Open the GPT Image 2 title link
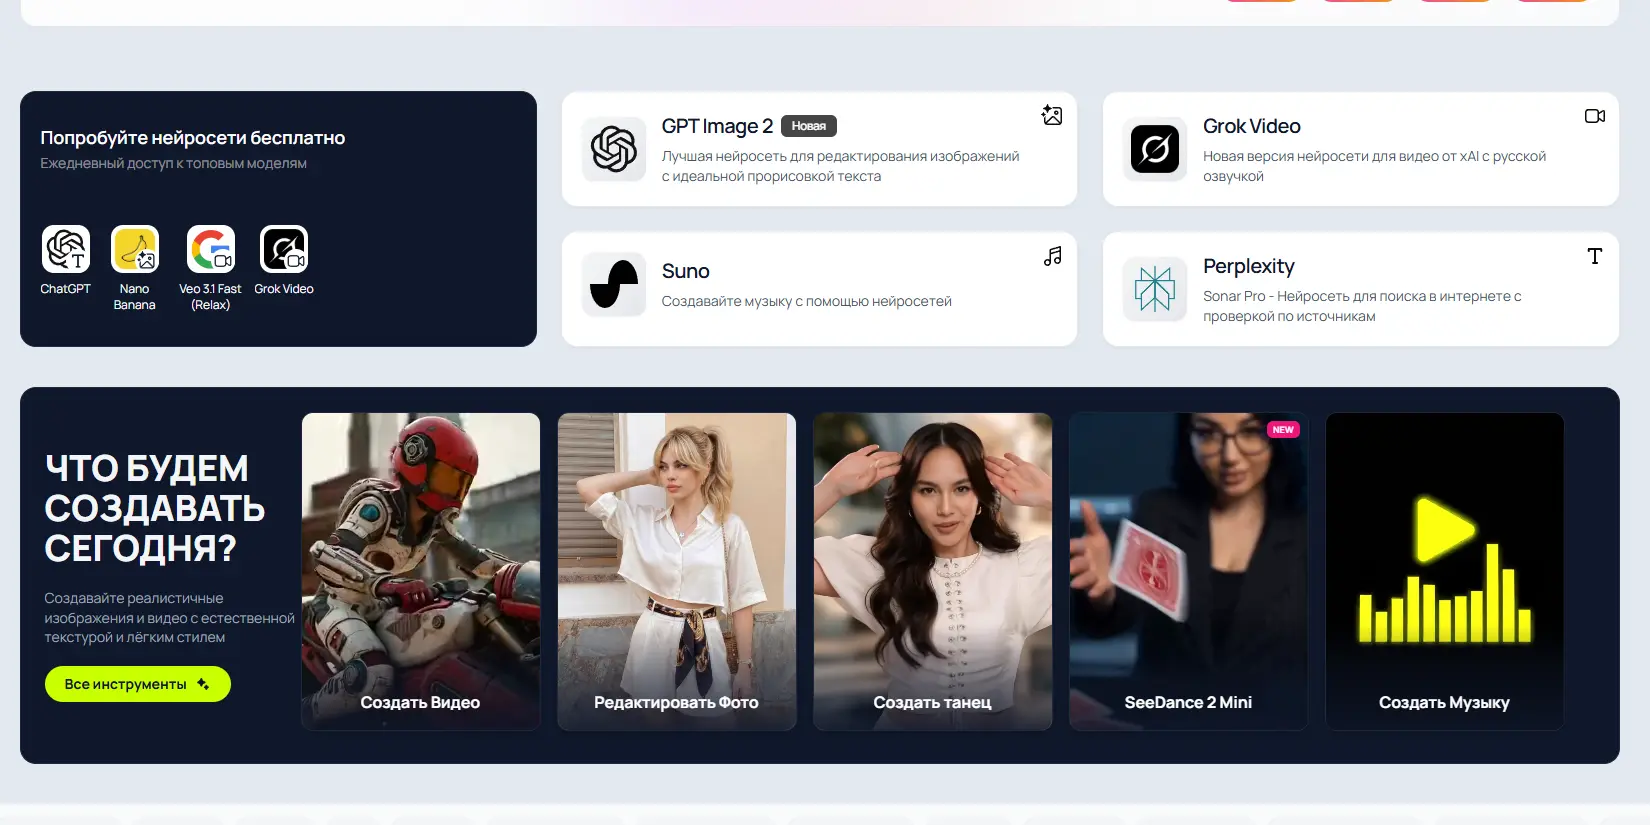The image size is (1650, 825). point(717,126)
